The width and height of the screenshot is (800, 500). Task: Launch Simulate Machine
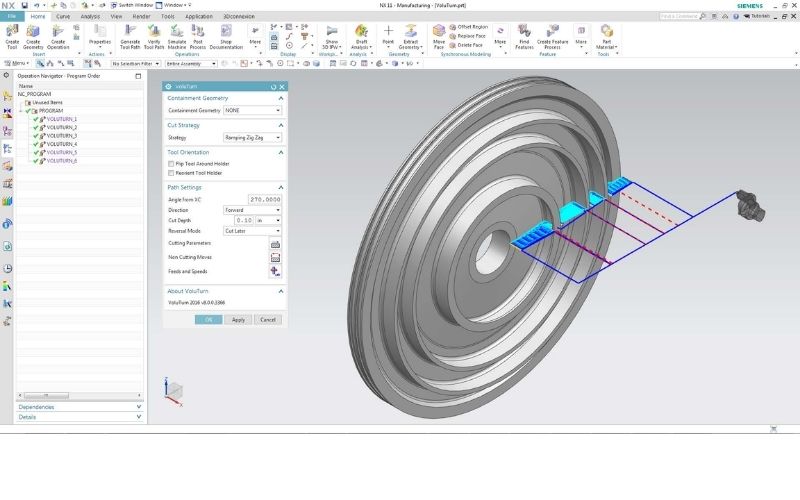(177, 37)
